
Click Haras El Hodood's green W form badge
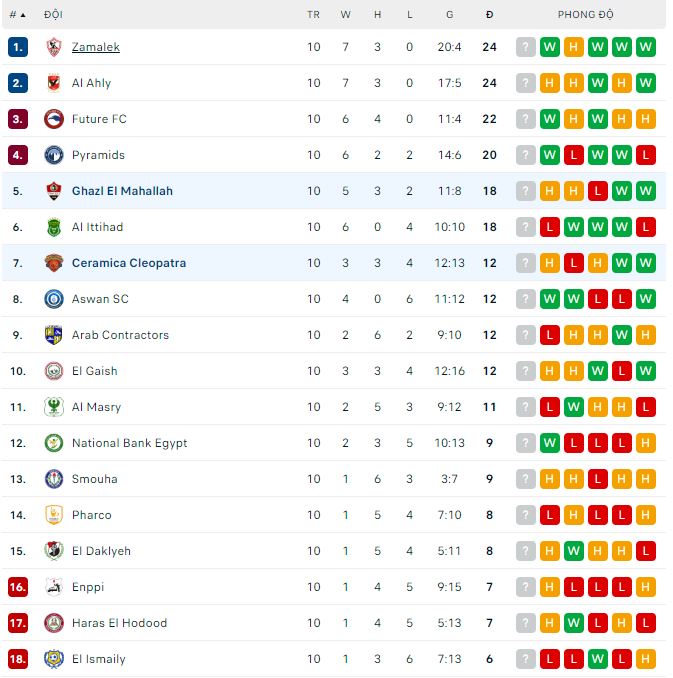[x=574, y=623]
